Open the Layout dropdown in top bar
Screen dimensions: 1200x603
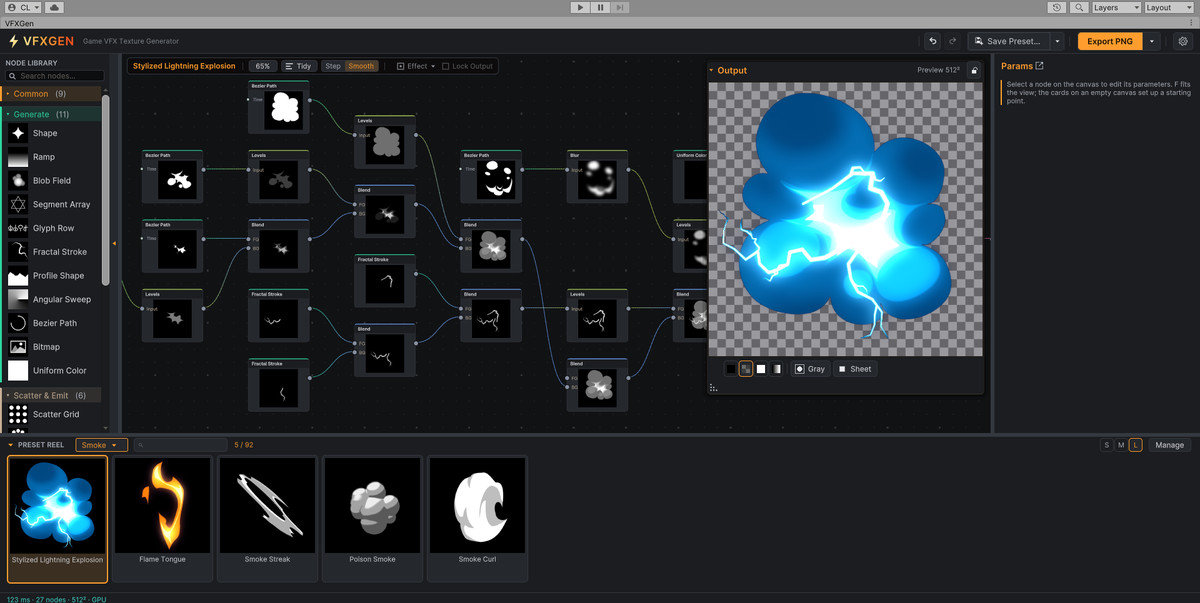pyautogui.click(x=1170, y=7)
